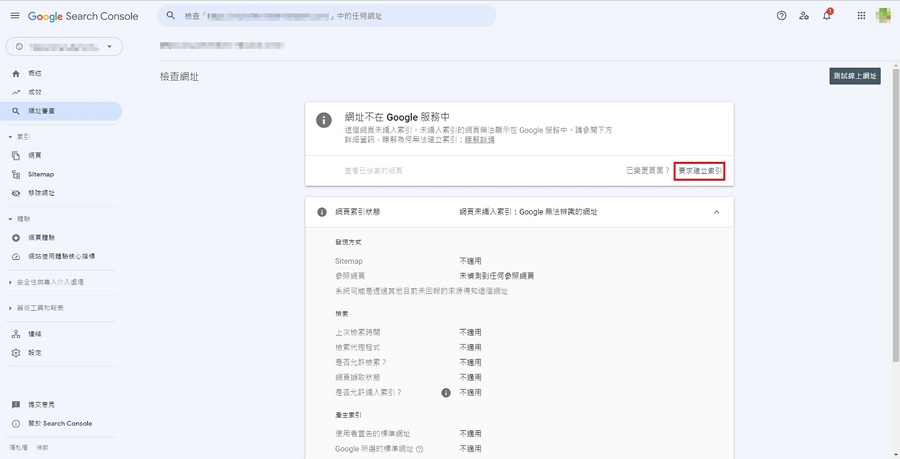Click 網頁未編入索引 status text
Image resolution: width=900 pixels, height=459 pixels.
point(528,212)
